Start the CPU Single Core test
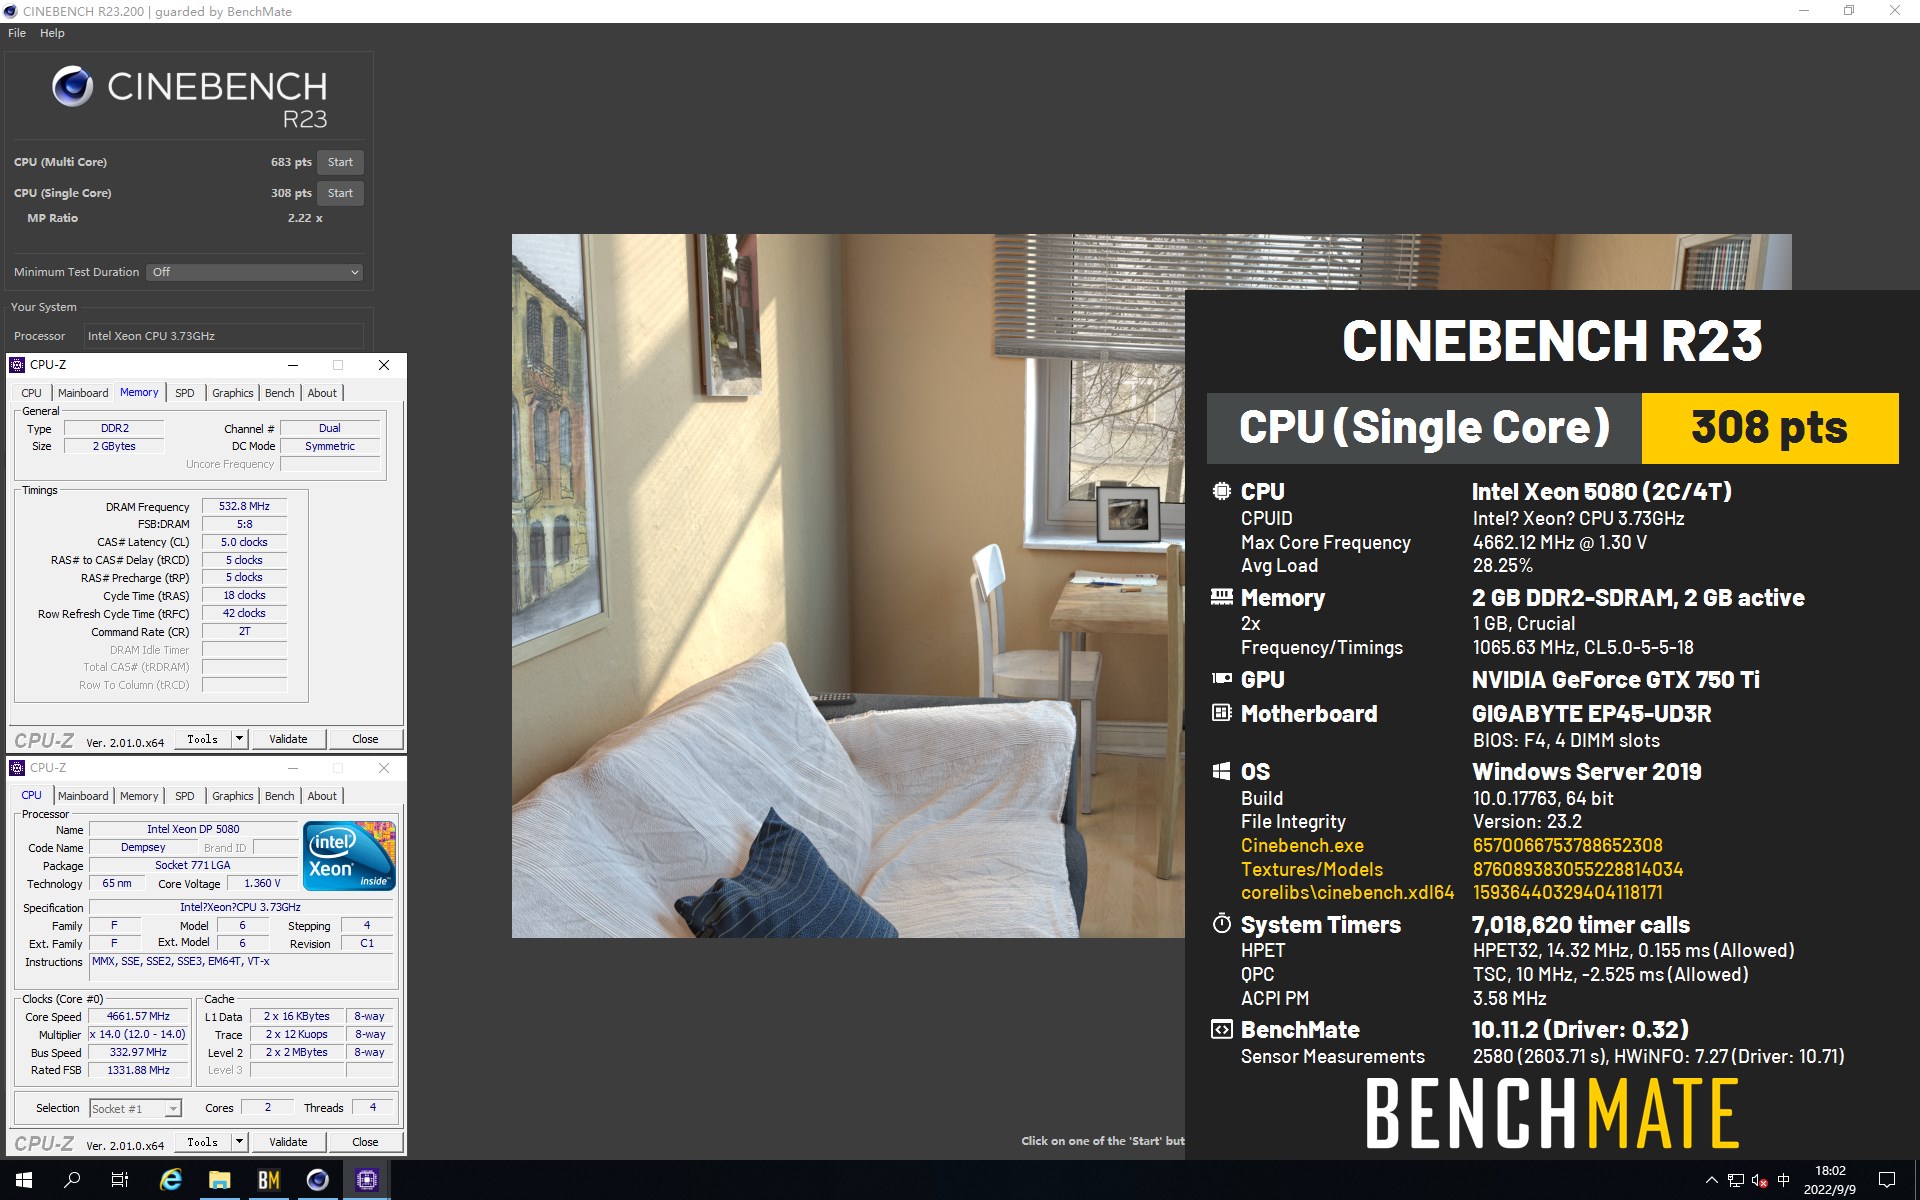1920x1200 pixels. tap(340, 193)
